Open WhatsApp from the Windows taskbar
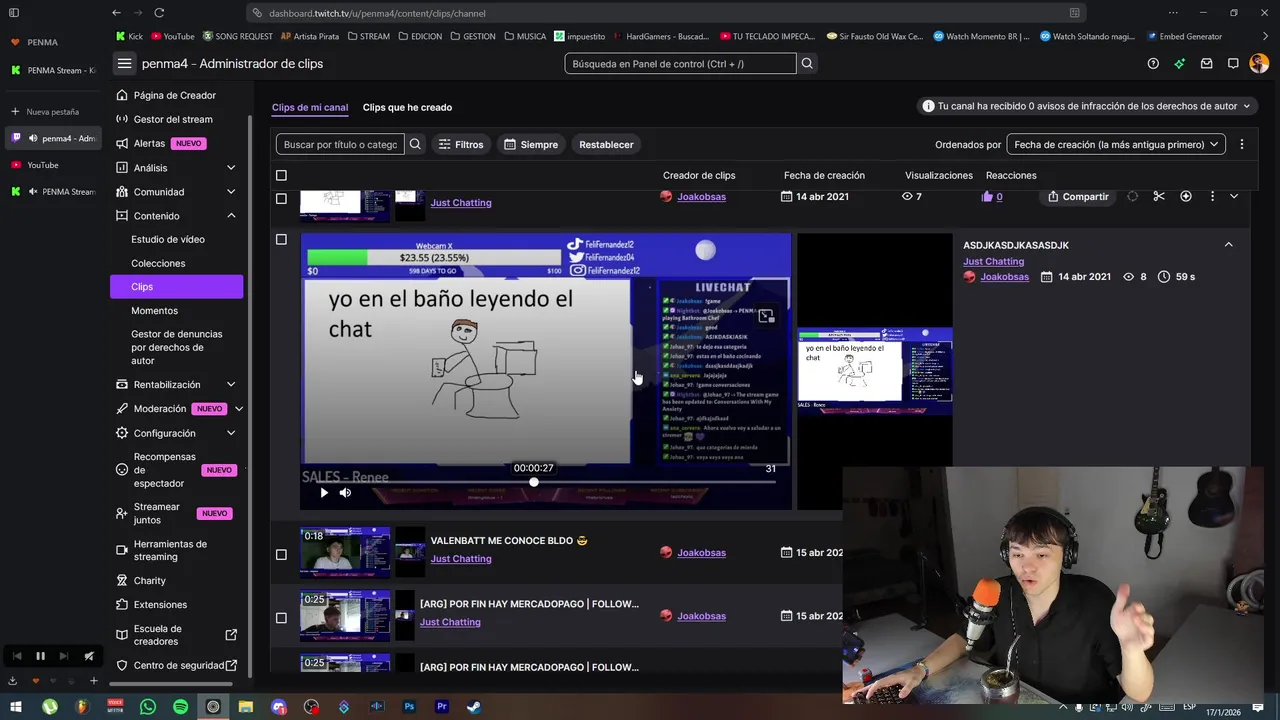Image resolution: width=1280 pixels, height=720 pixels. (x=148, y=707)
